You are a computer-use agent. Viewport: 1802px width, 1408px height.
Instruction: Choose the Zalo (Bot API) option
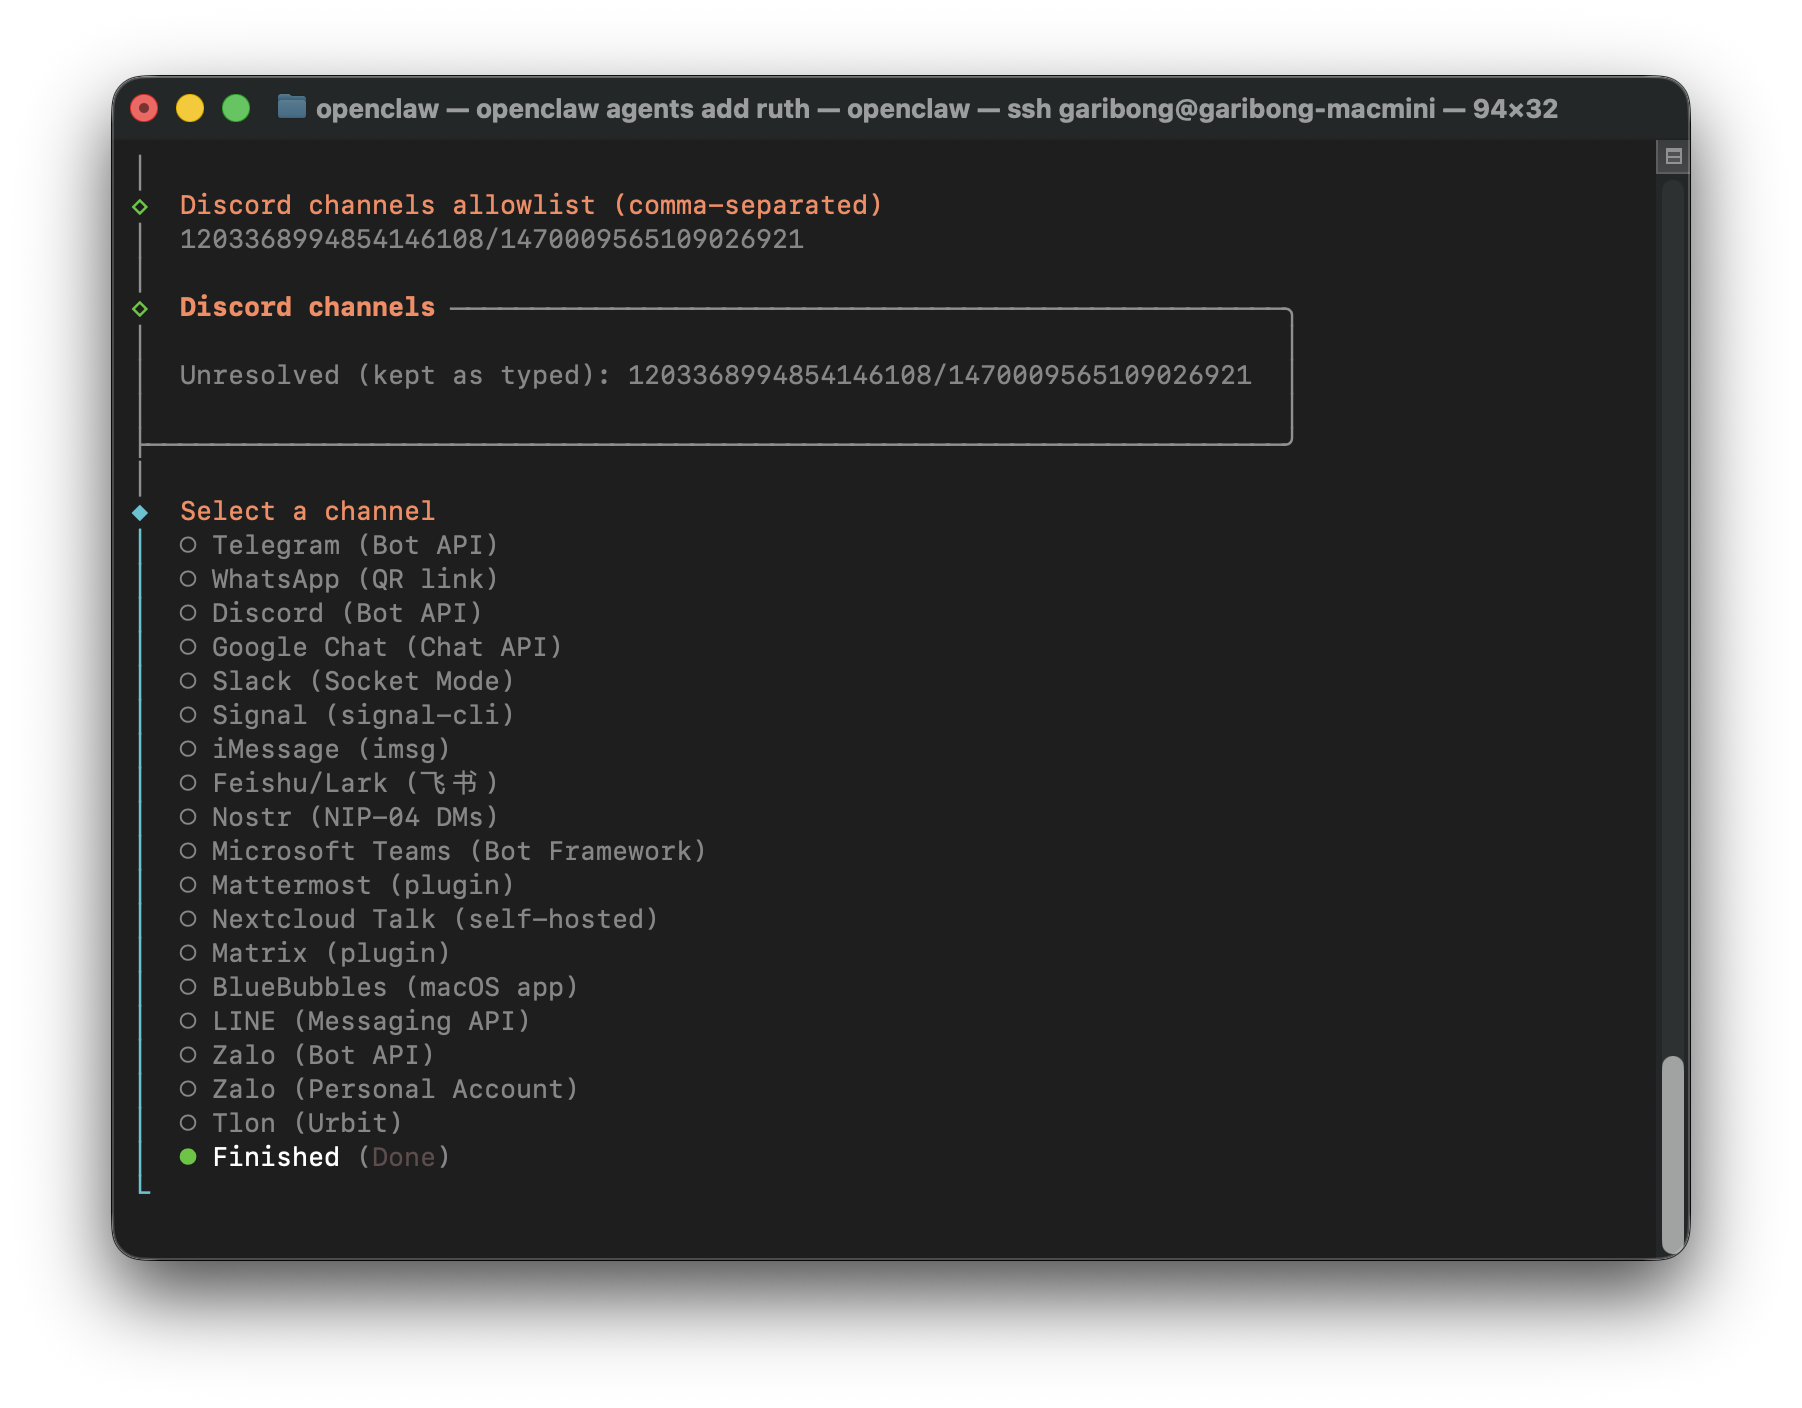point(307,1055)
